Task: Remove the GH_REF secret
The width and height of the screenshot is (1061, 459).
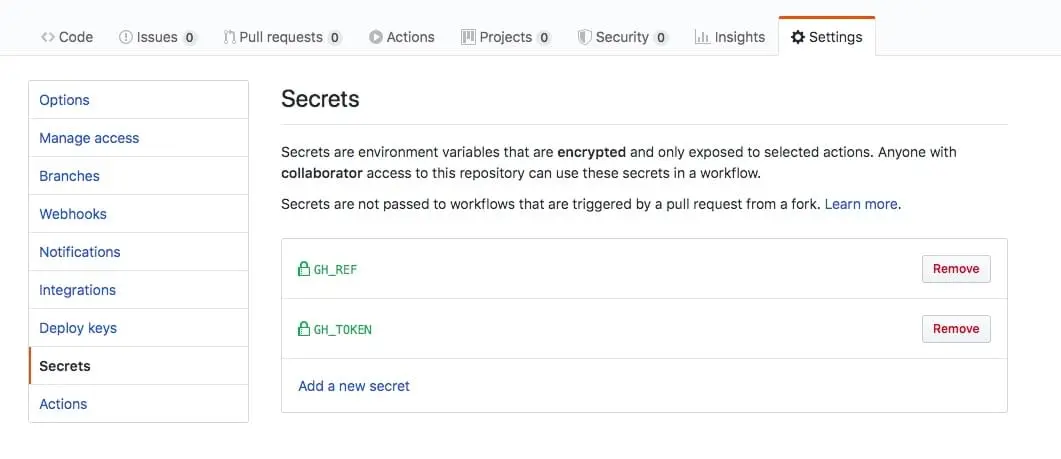Action: point(955,269)
